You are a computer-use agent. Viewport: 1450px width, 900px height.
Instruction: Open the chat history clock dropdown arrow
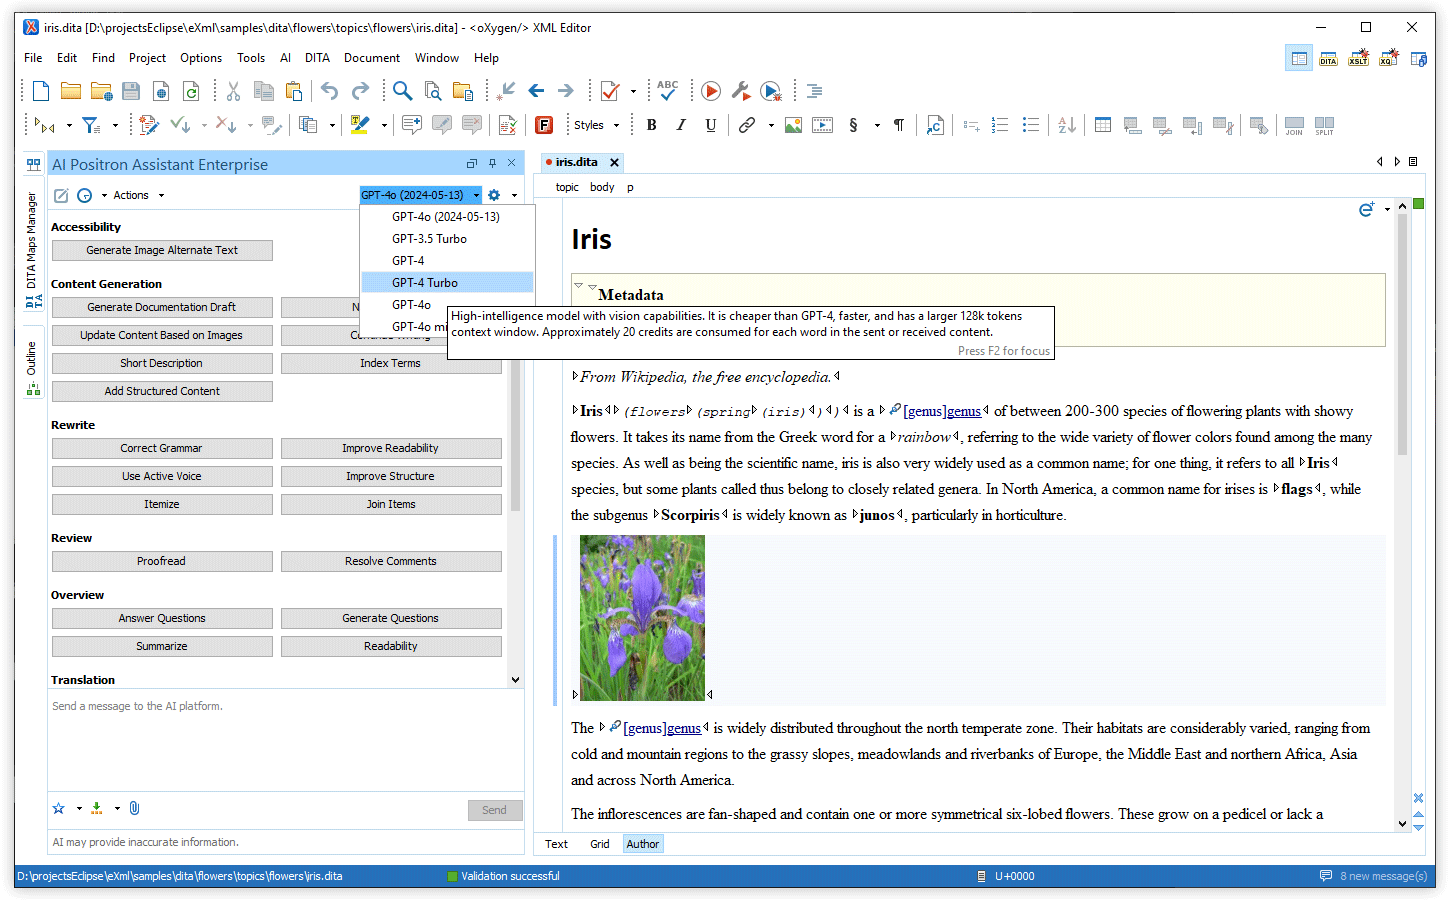pos(104,195)
